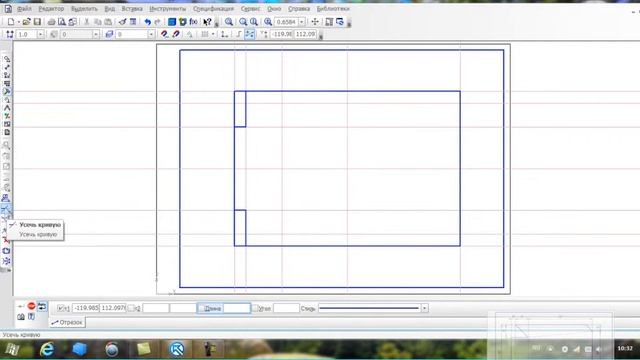Screen dimensions: 640x360
Task: Open the Инструменты menu
Action: [167, 9]
